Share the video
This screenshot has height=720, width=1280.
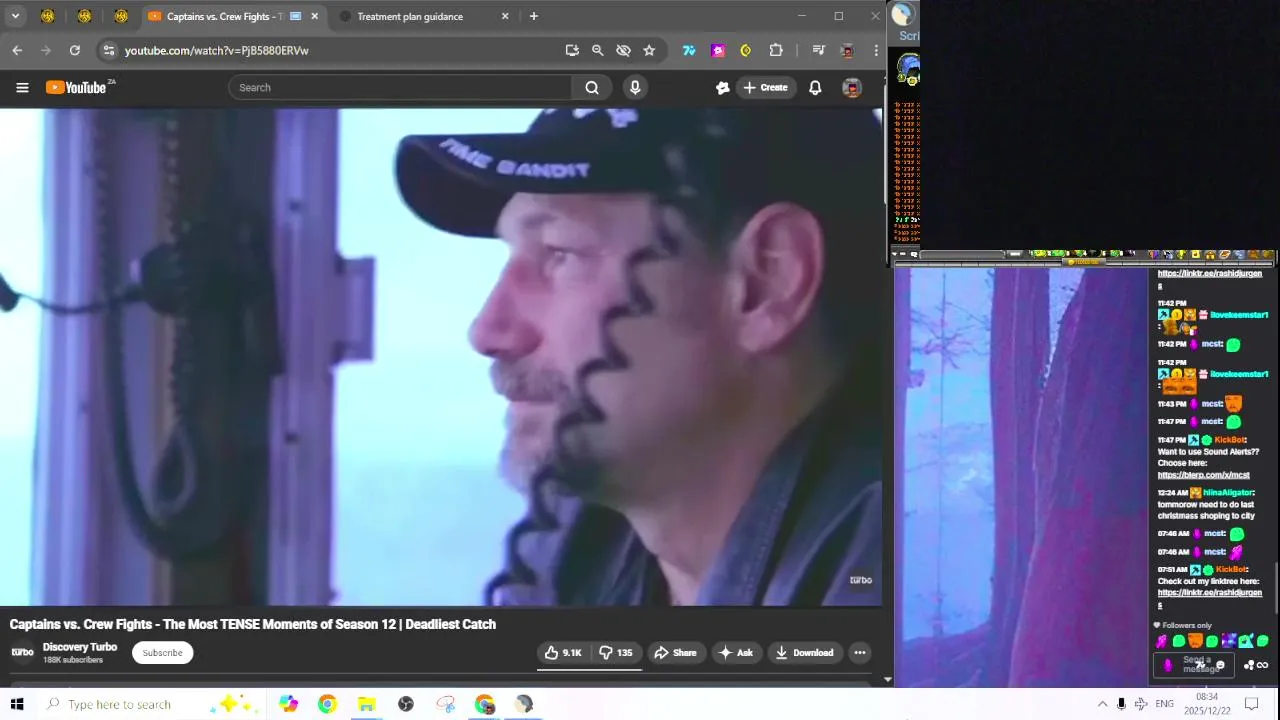(675, 653)
